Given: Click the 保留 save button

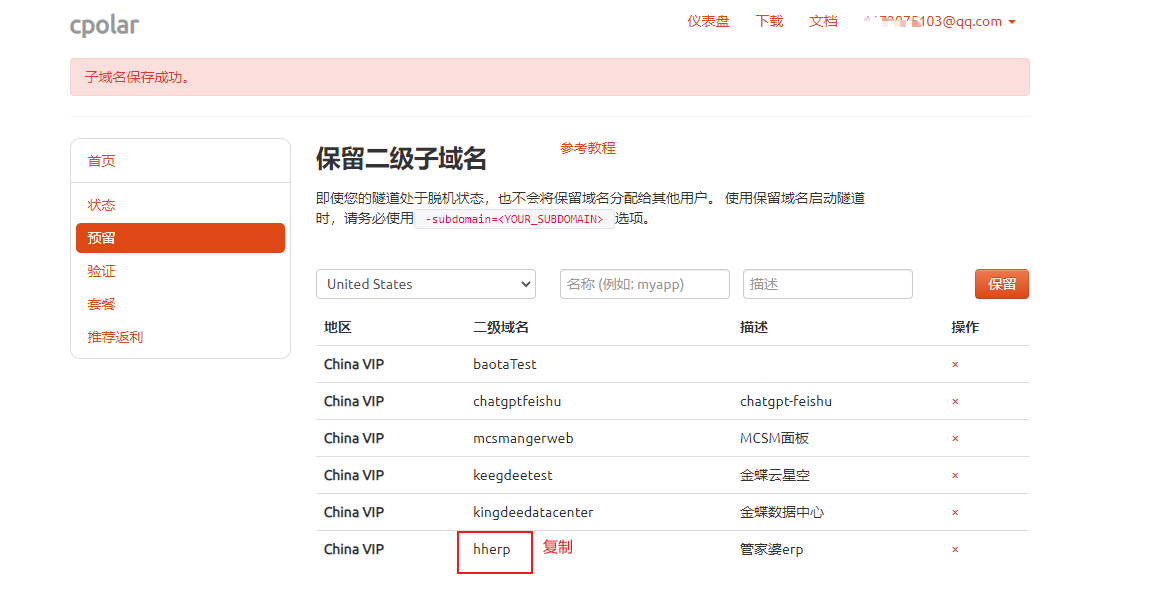Looking at the screenshot, I should click(x=1001, y=284).
